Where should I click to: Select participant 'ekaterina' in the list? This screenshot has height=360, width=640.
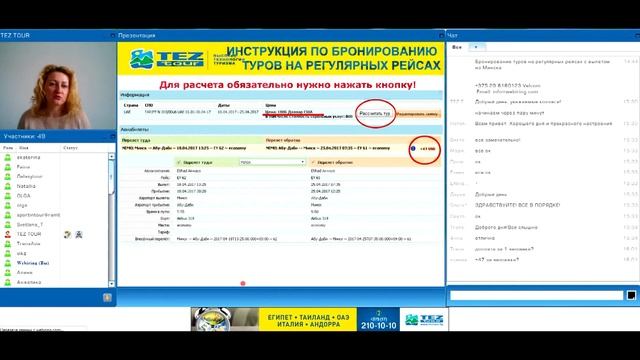pyautogui.click(x=29, y=157)
